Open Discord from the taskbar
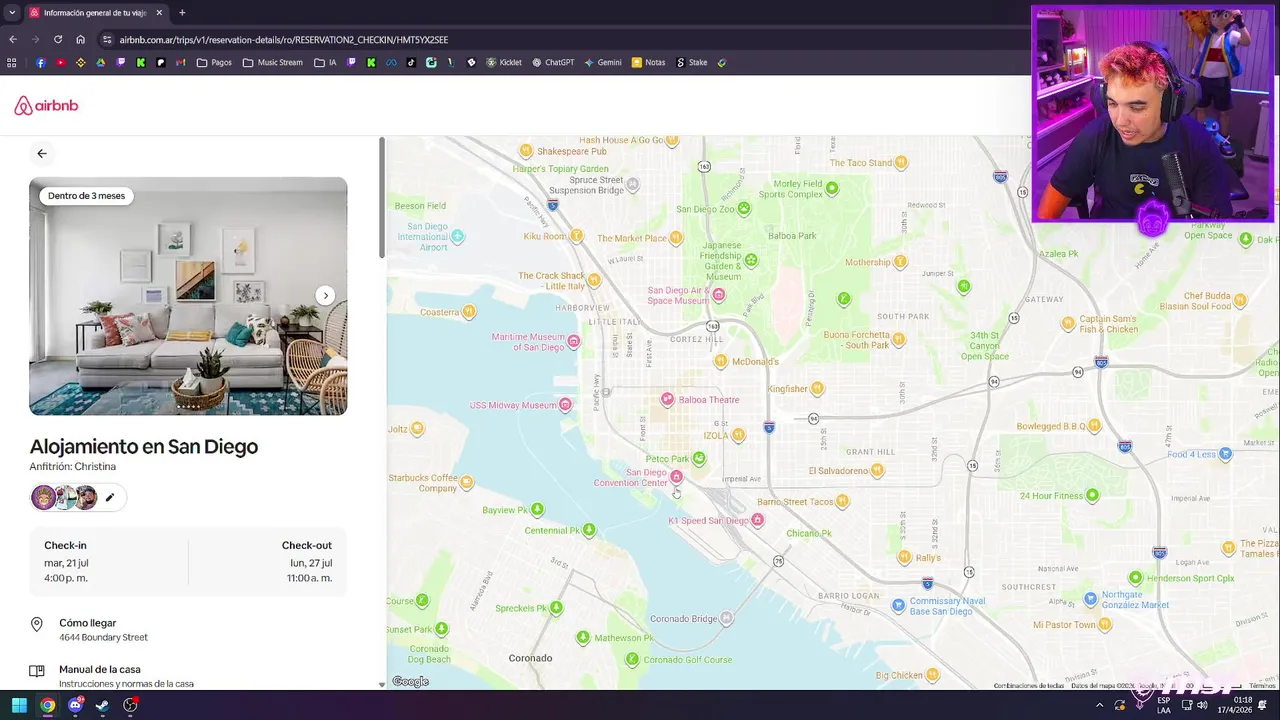The width and height of the screenshot is (1280, 720). [75, 705]
